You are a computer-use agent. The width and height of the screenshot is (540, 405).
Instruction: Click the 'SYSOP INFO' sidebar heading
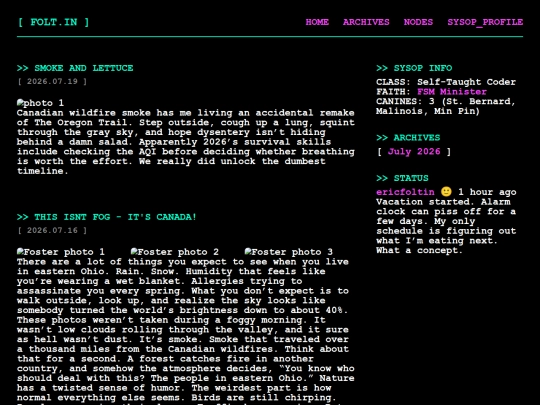(x=414, y=68)
